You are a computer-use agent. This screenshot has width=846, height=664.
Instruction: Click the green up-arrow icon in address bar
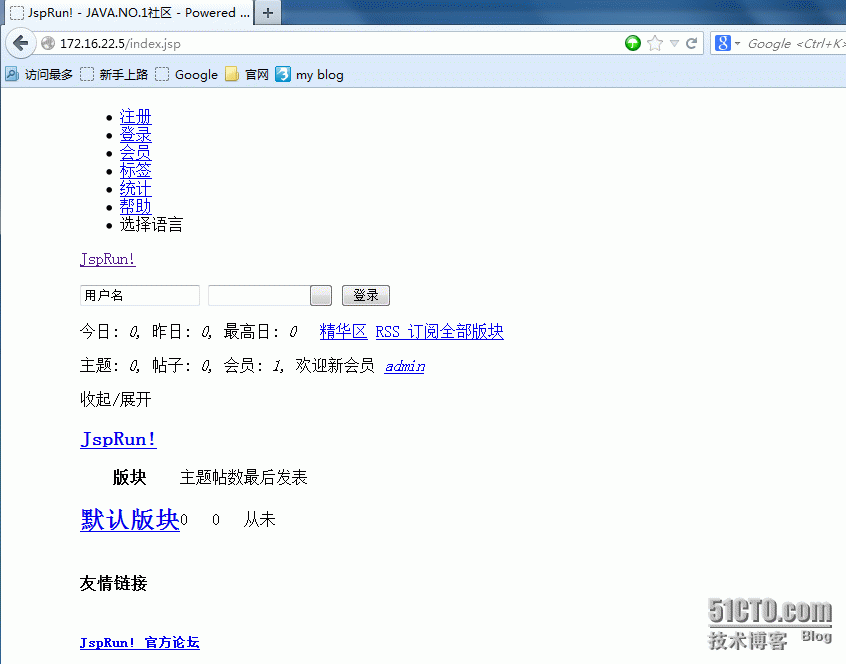click(x=633, y=43)
